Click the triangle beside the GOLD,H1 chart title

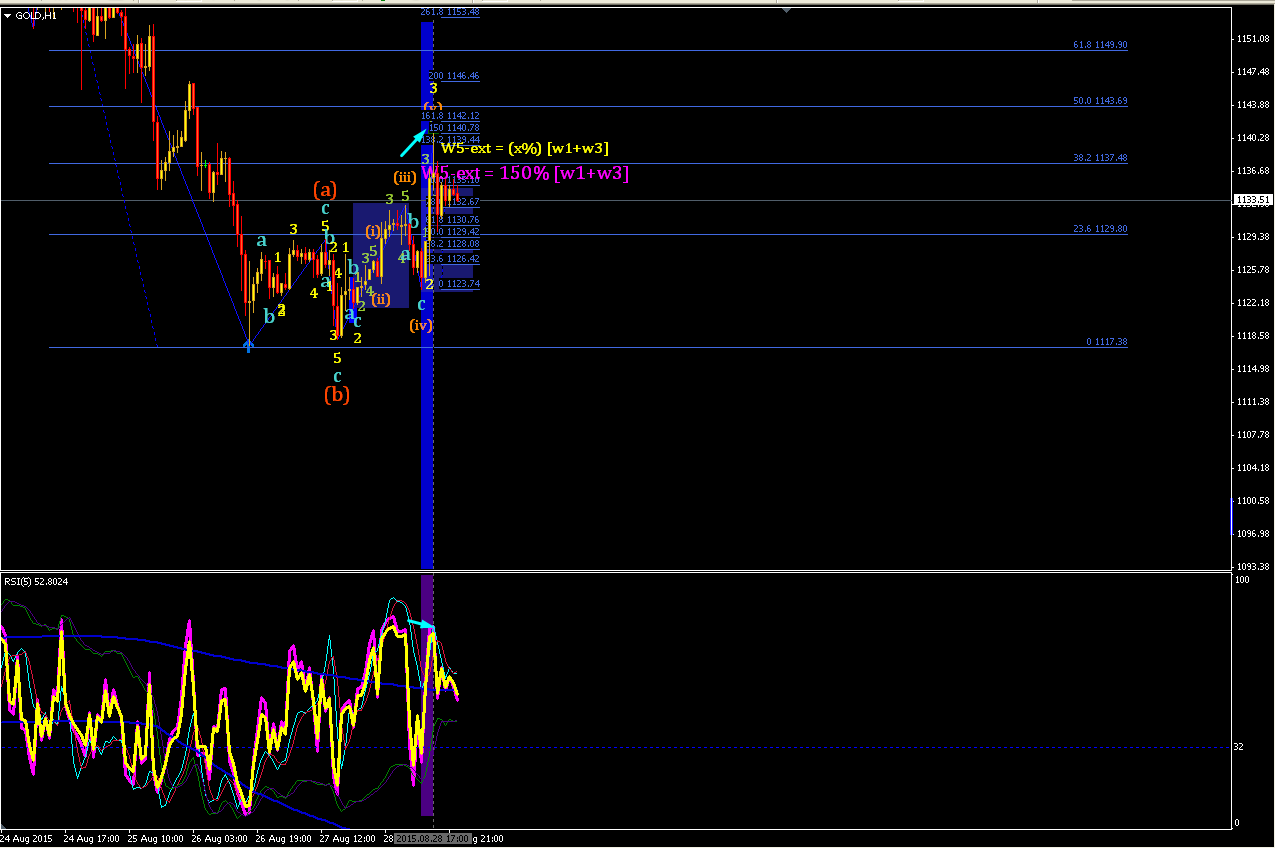tap(8, 16)
